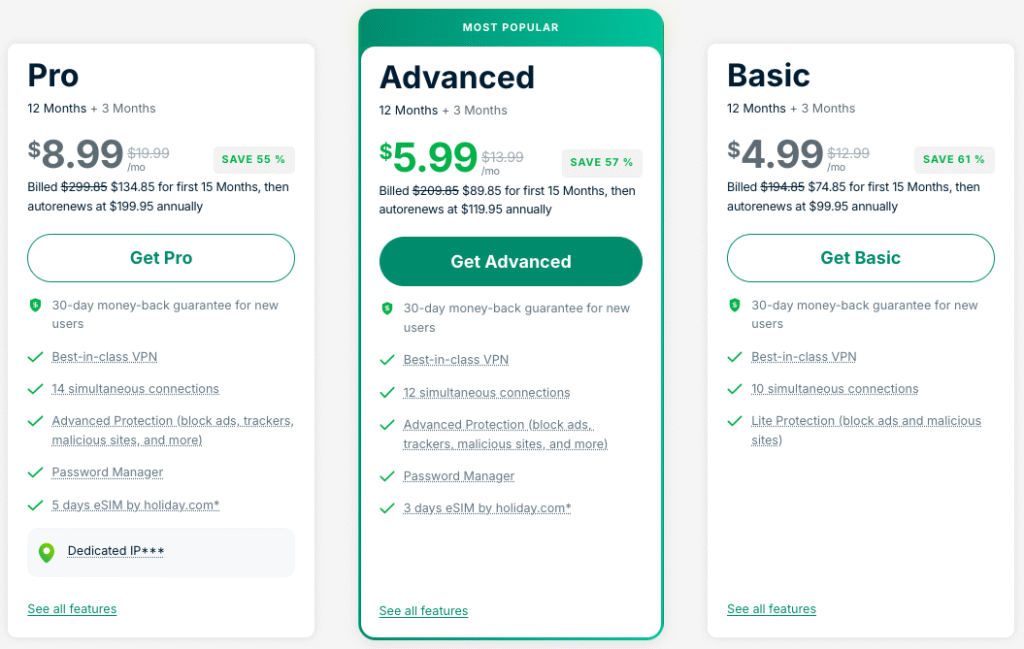1024x649 pixels.
Task: Open the Dedicated IP feature details
Action: click(x=115, y=551)
